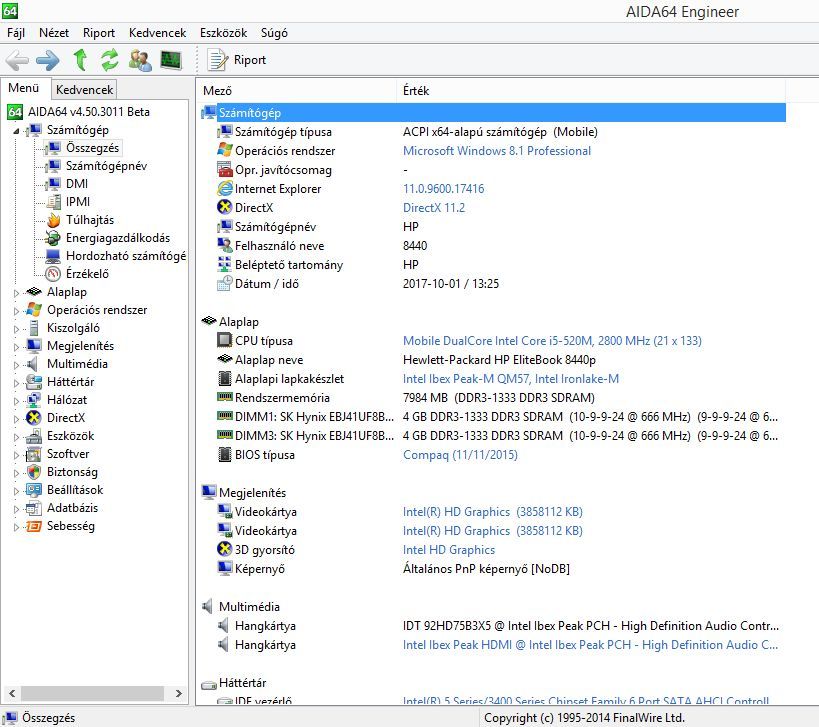
Task: Open the Intel HD Graphics 3D accelerator link
Action: point(449,550)
